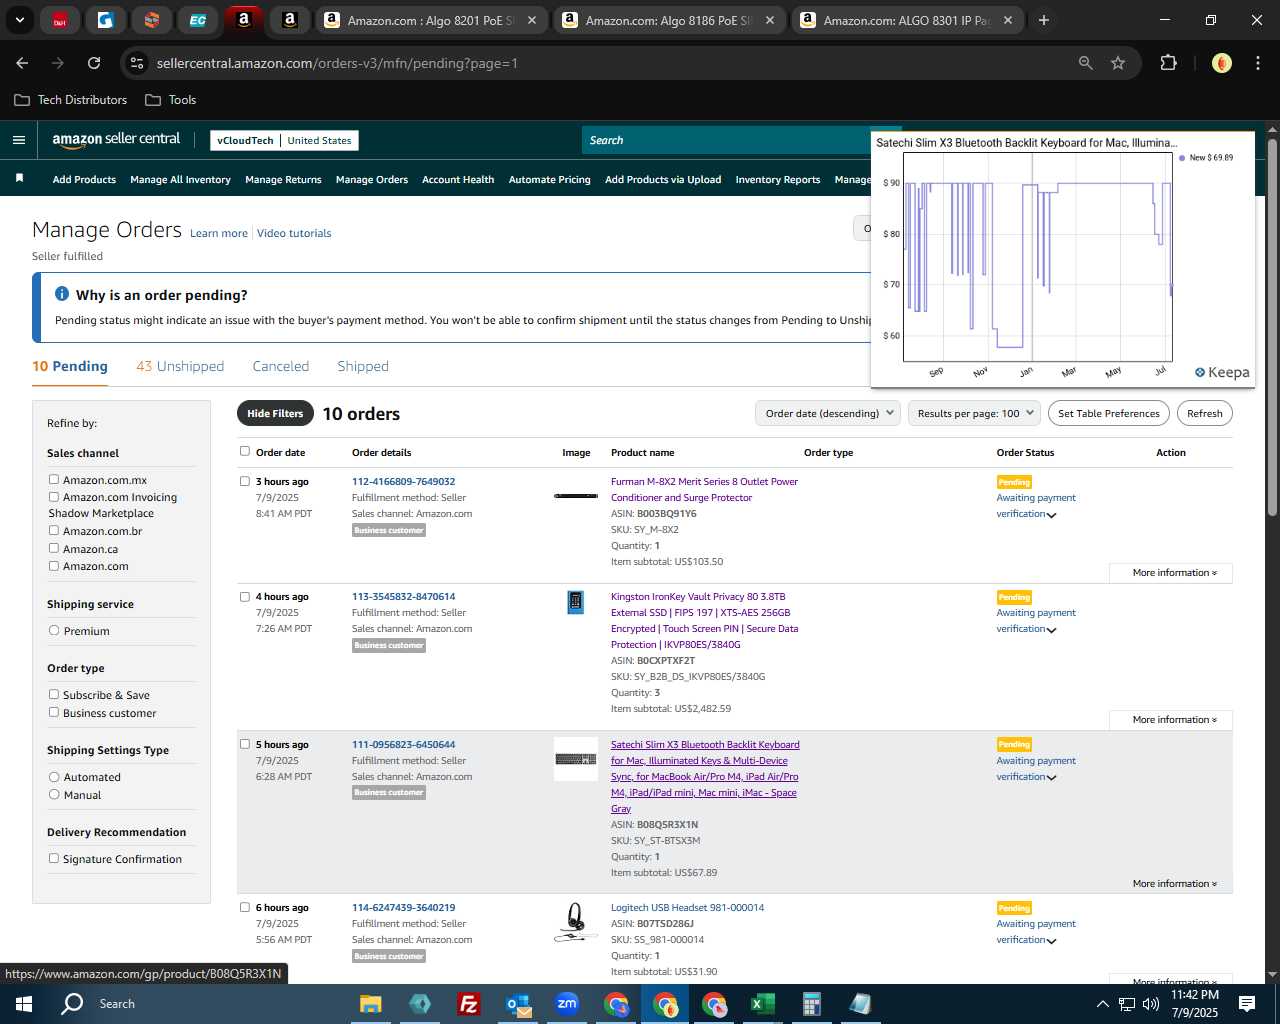Open the site information icon in address bar
Screen dimensions: 1280x1024
[x=137, y=63]
